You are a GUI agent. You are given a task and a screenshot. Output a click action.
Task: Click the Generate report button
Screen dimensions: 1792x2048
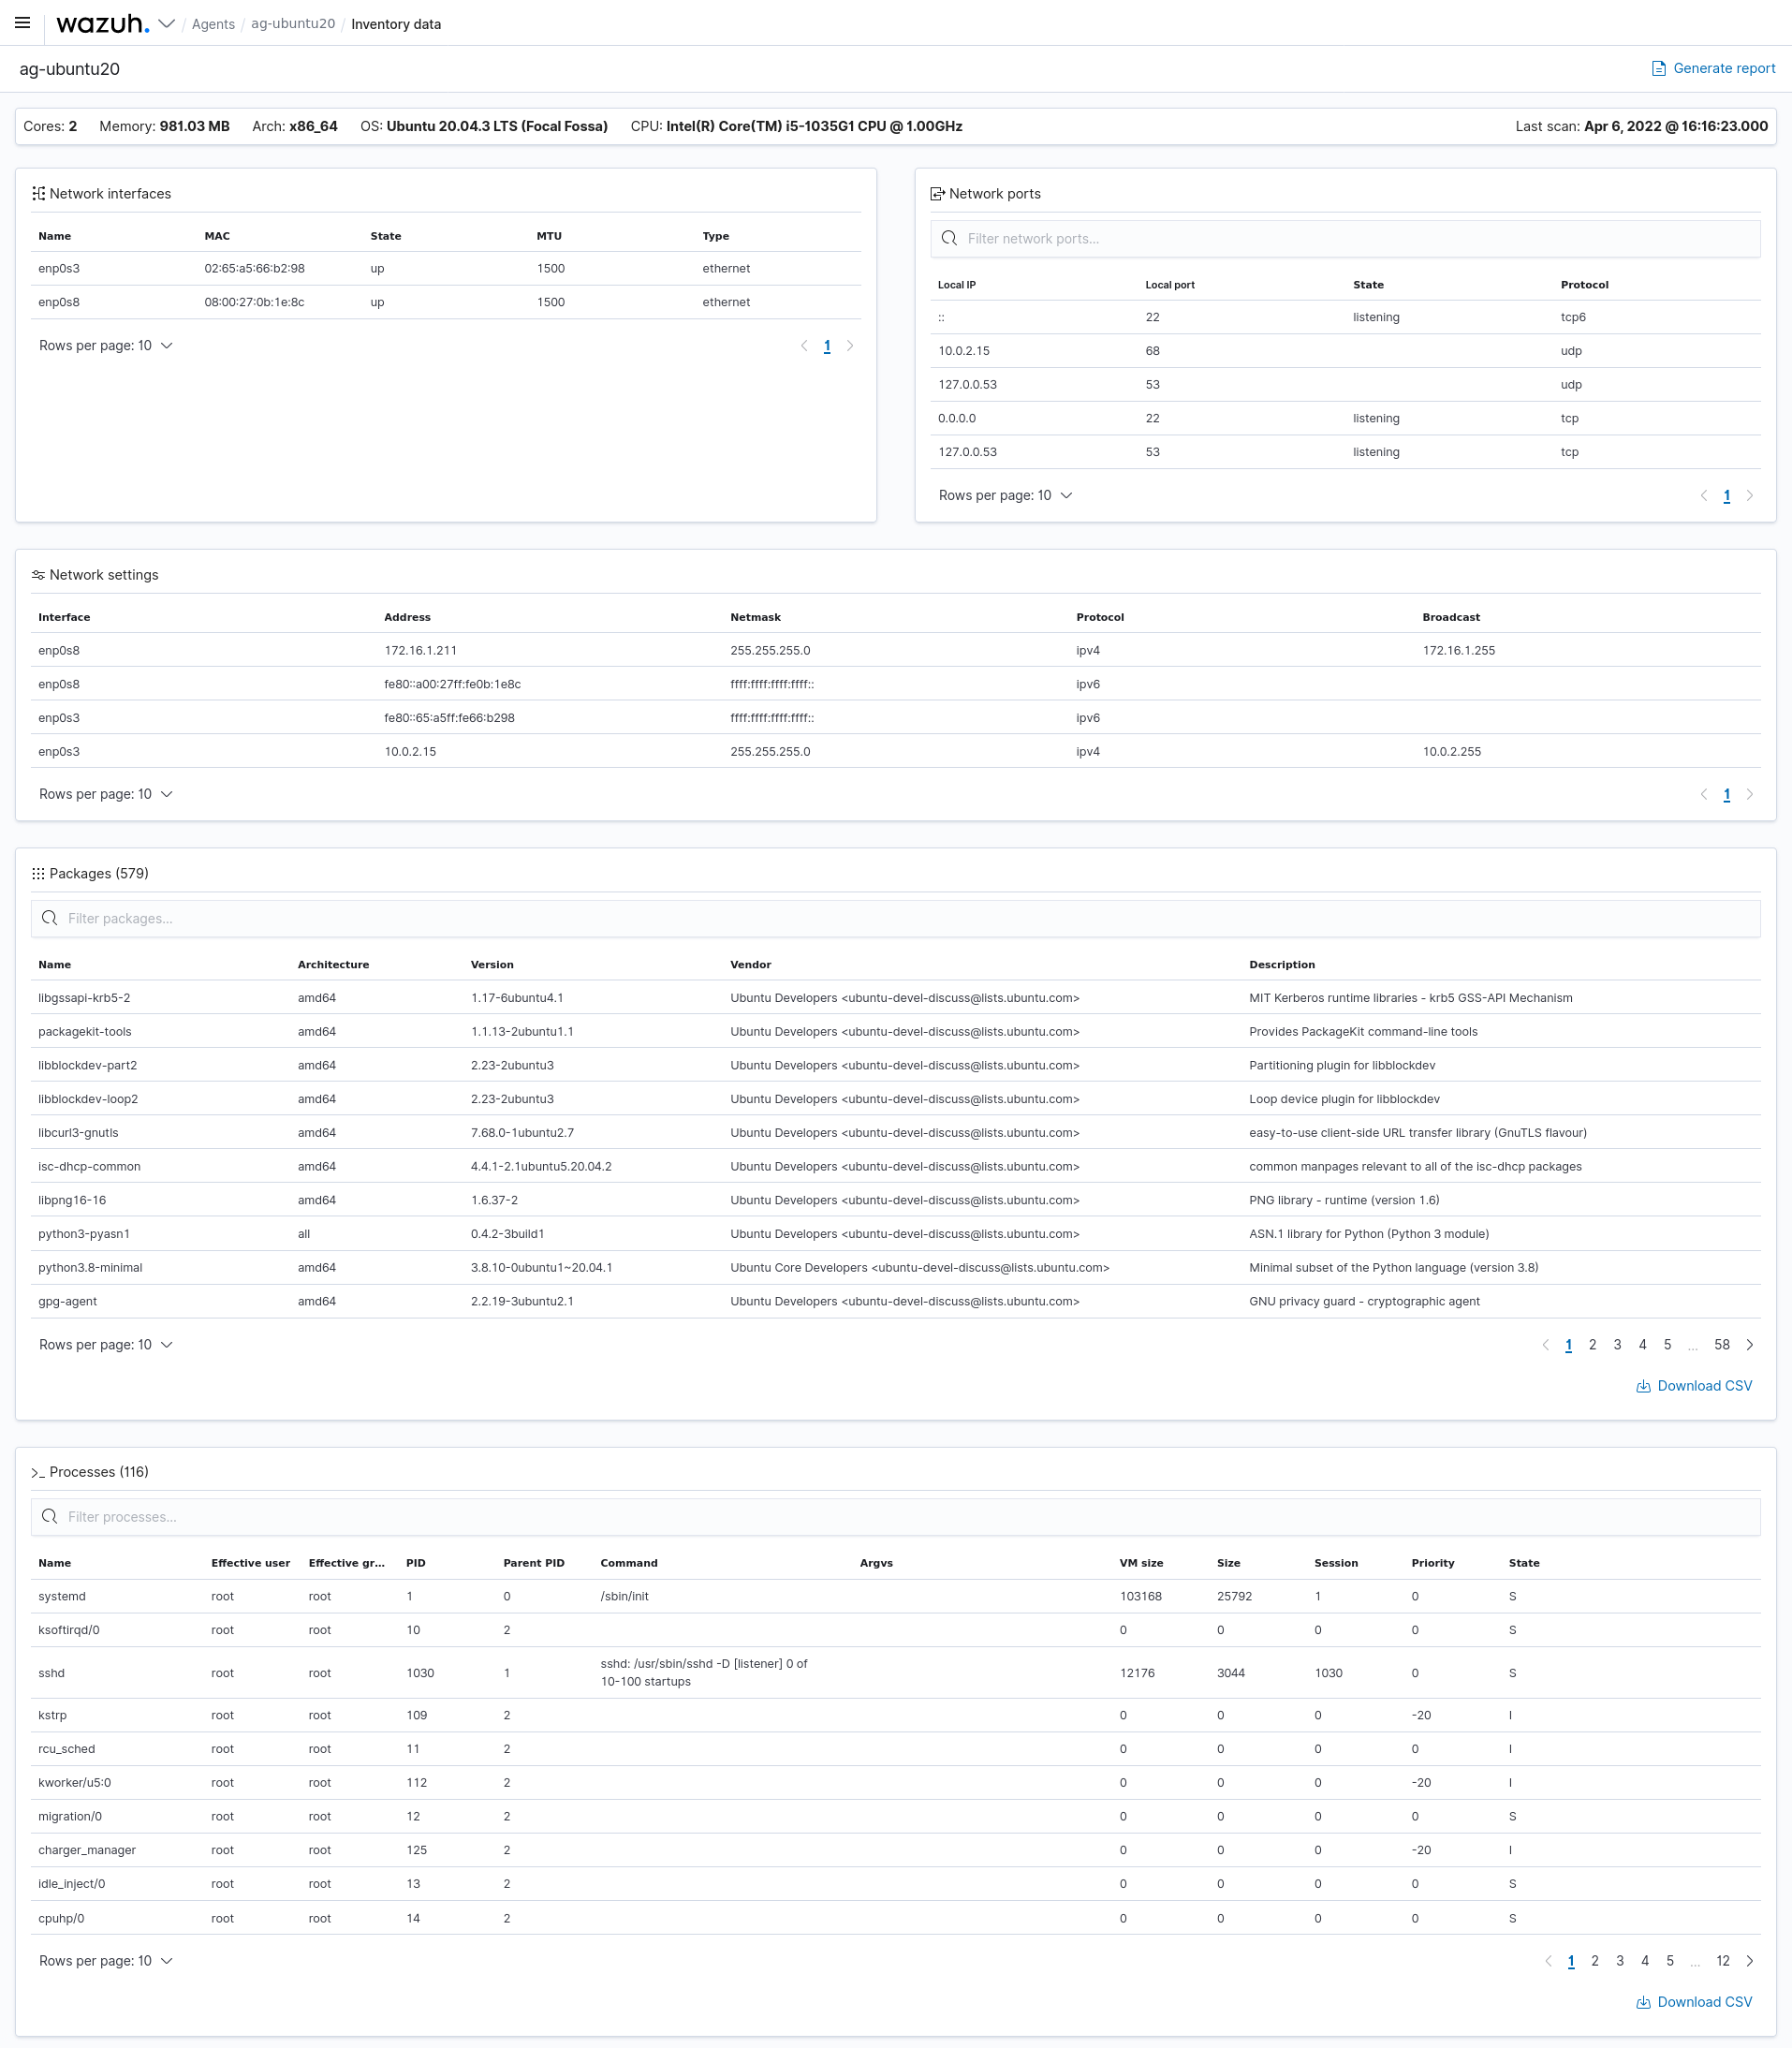1713,68
